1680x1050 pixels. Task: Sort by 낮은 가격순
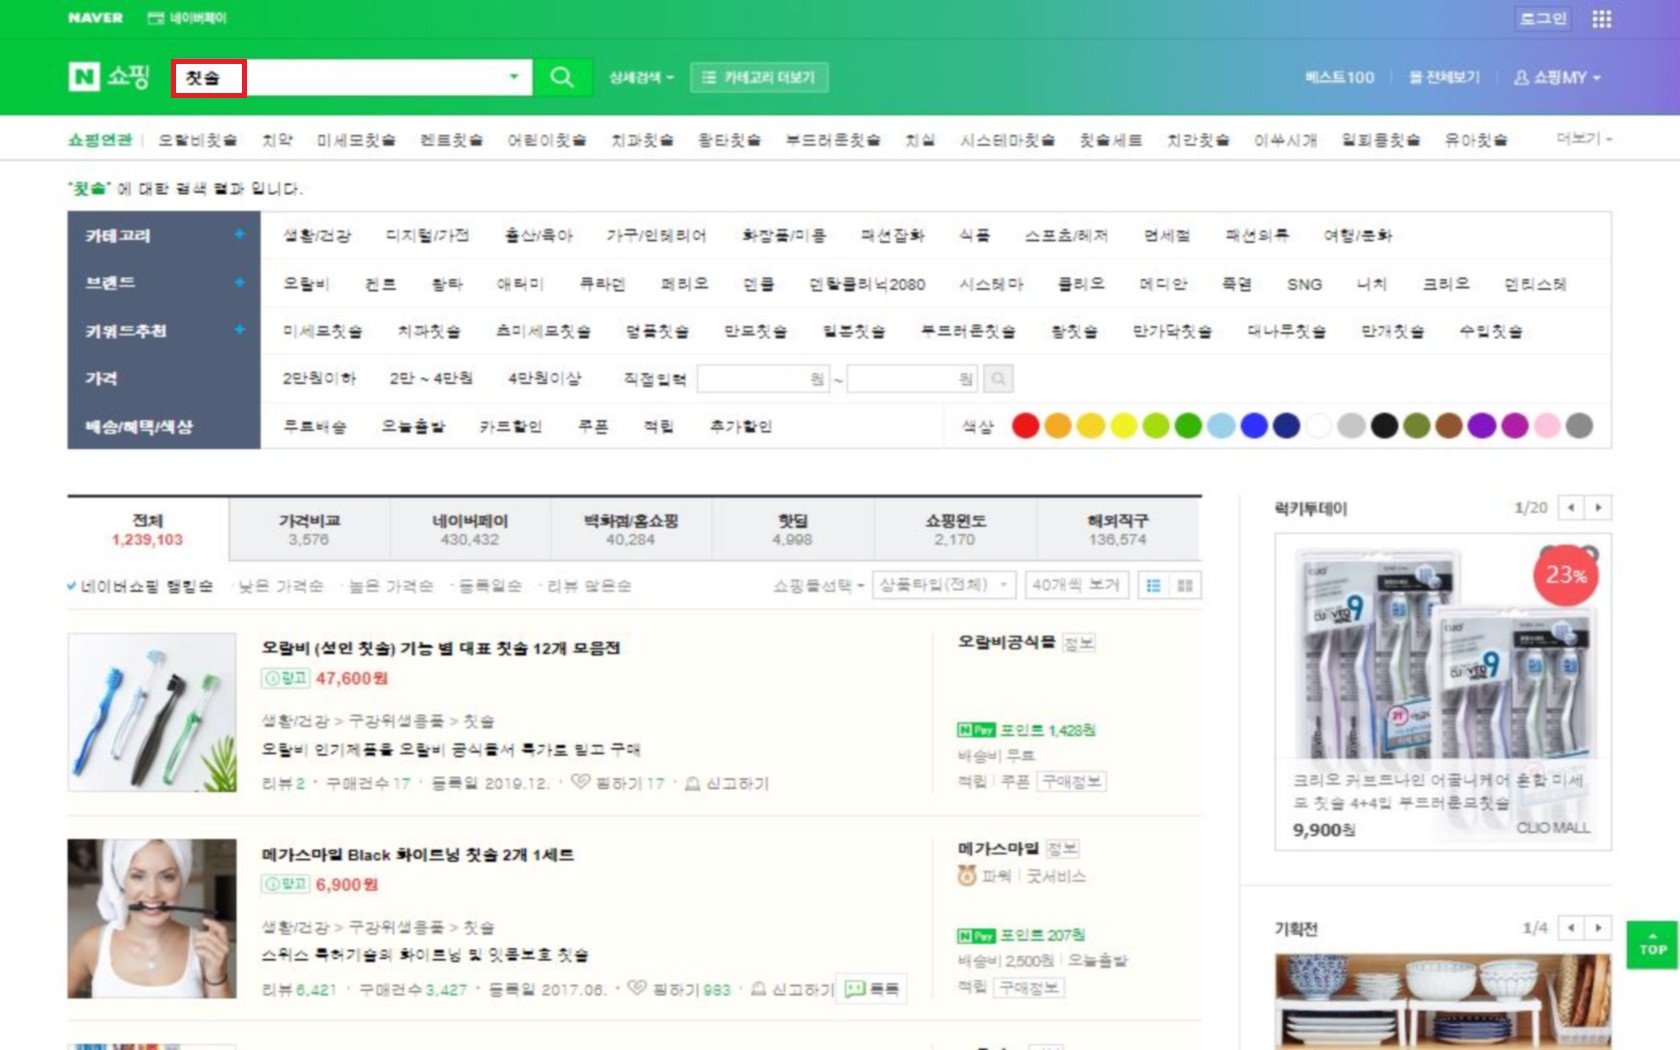pyautogui.click(x=279, y=586)
